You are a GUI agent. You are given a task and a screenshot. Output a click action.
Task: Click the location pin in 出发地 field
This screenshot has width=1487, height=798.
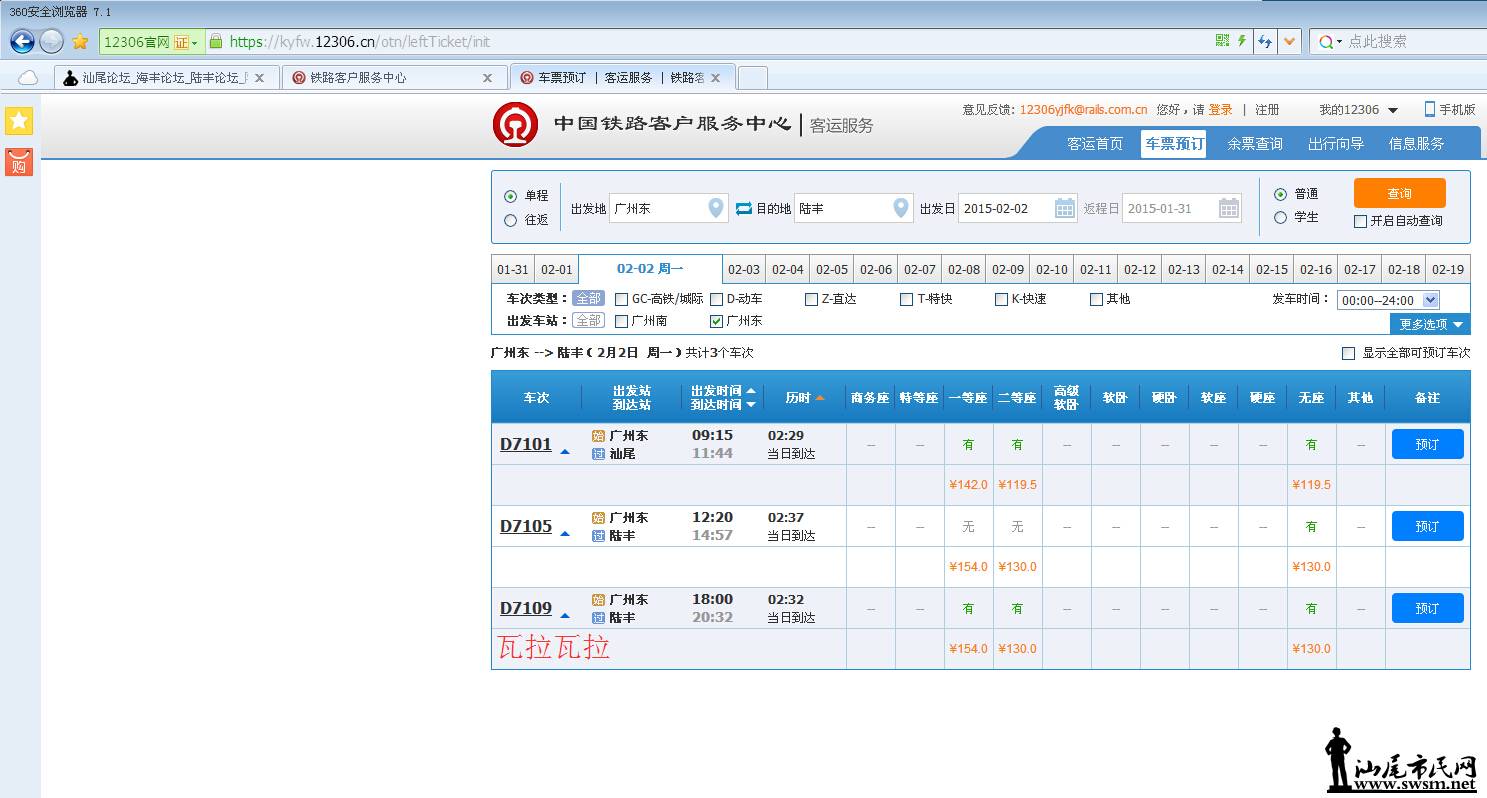716,208
